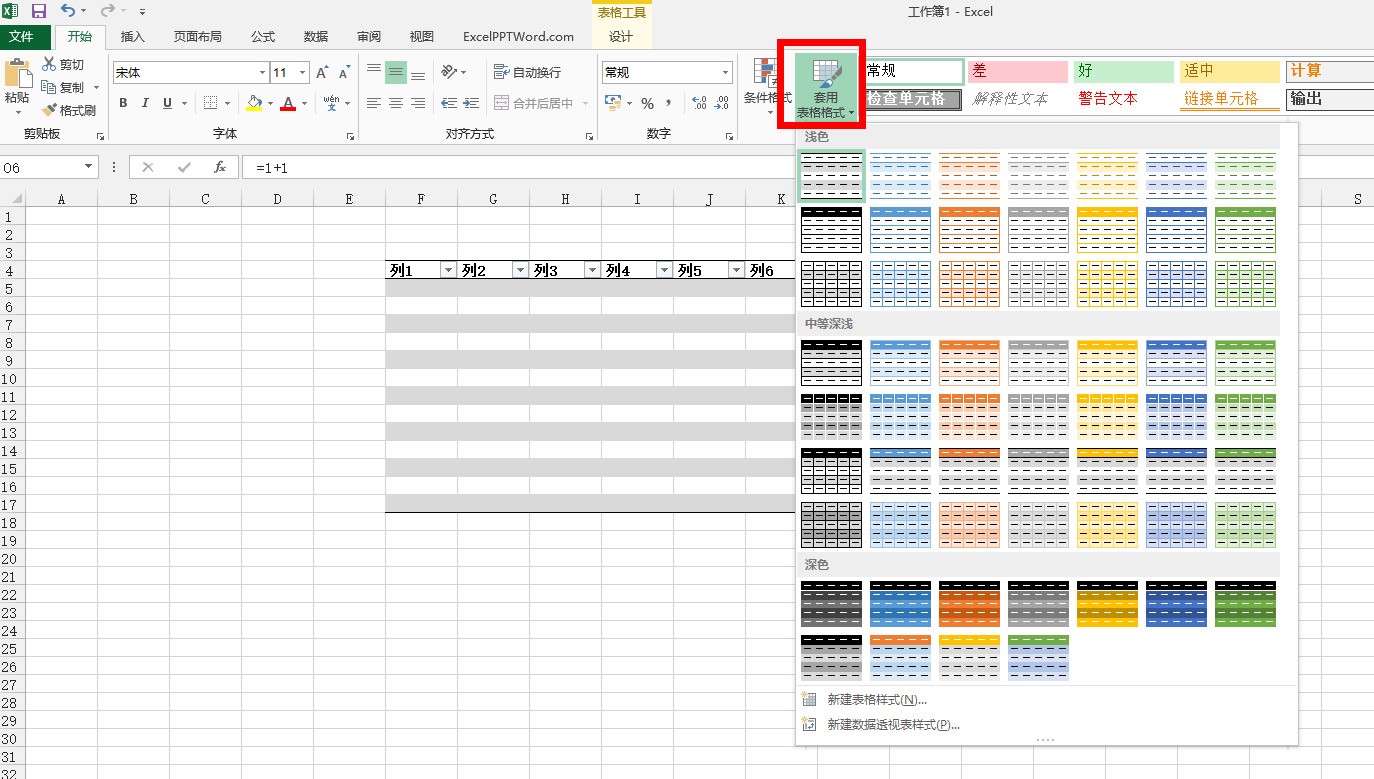
Task: Toggle underline formatting
Action: click(167, 103)
